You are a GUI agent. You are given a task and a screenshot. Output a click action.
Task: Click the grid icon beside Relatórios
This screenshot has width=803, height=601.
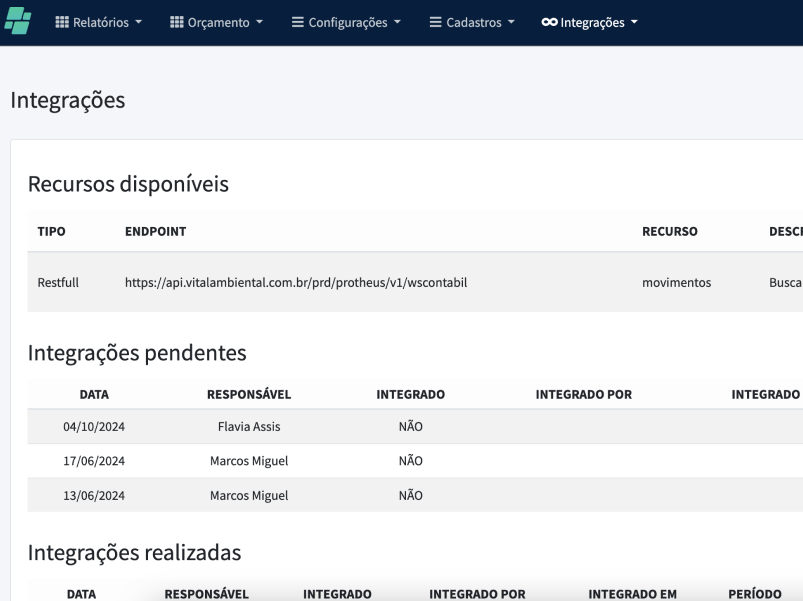(x=61, y=23)
